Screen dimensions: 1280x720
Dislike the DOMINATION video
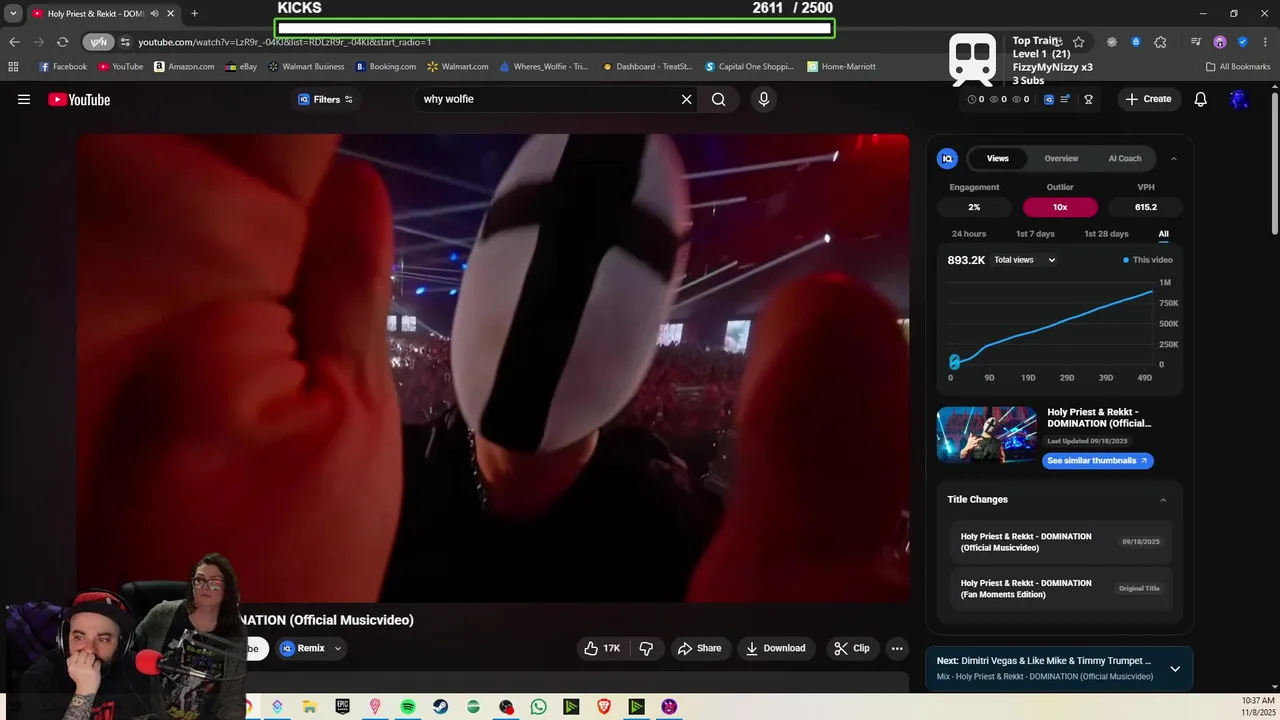click(x=646, y=648)
